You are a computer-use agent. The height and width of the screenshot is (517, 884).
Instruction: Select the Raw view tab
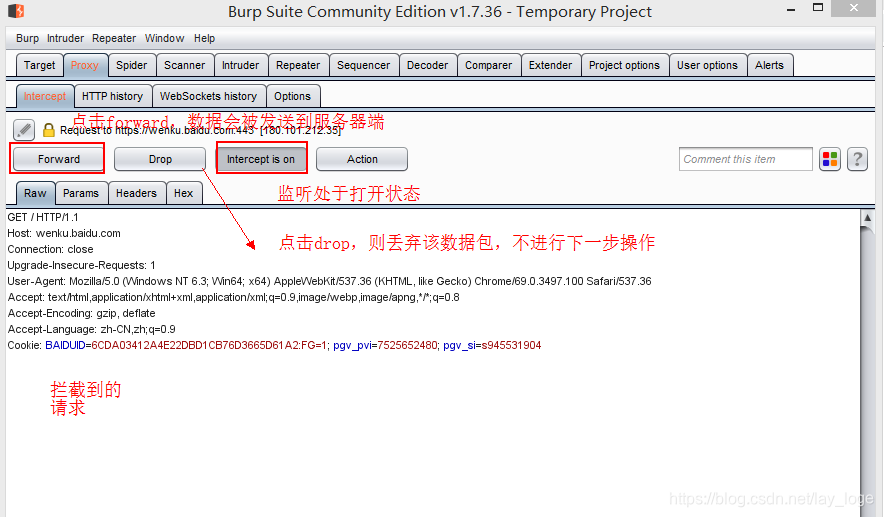[x=35, y=193]
